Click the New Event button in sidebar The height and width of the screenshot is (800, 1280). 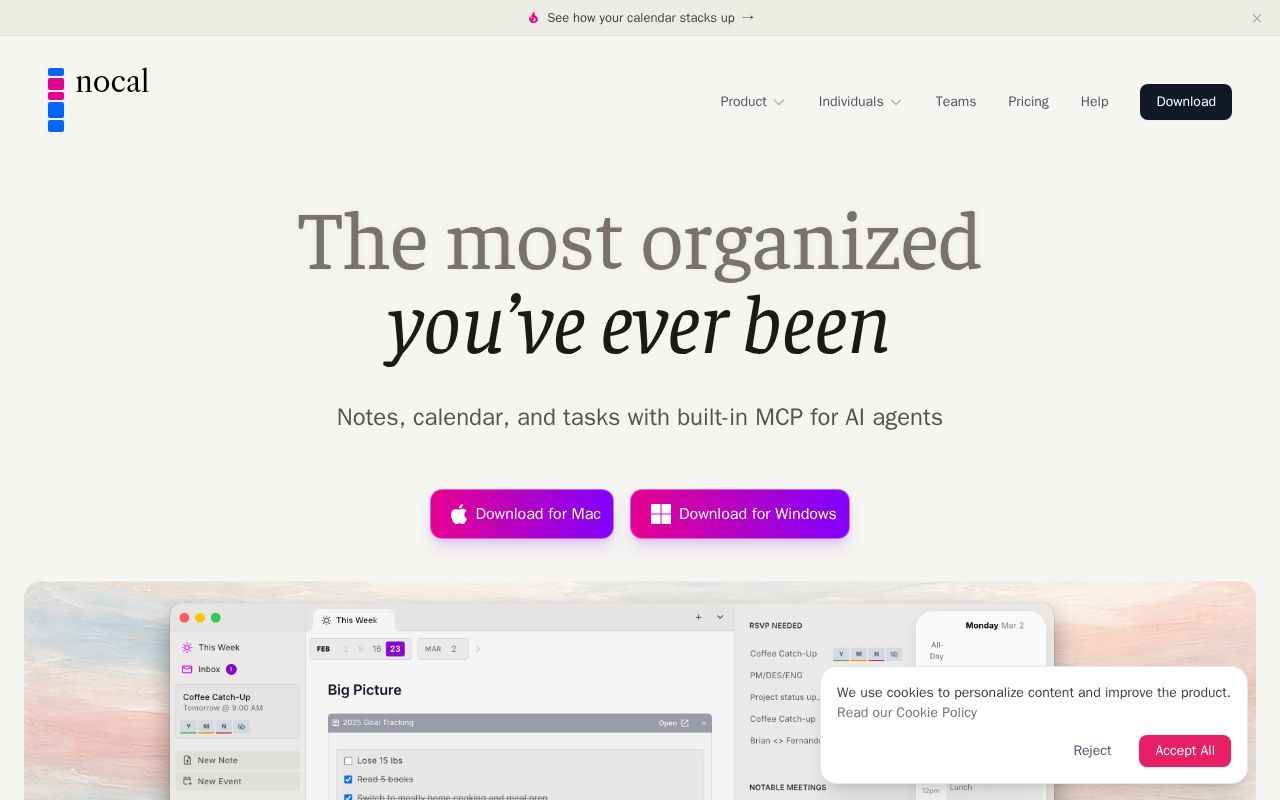click(x=238, y=781)
